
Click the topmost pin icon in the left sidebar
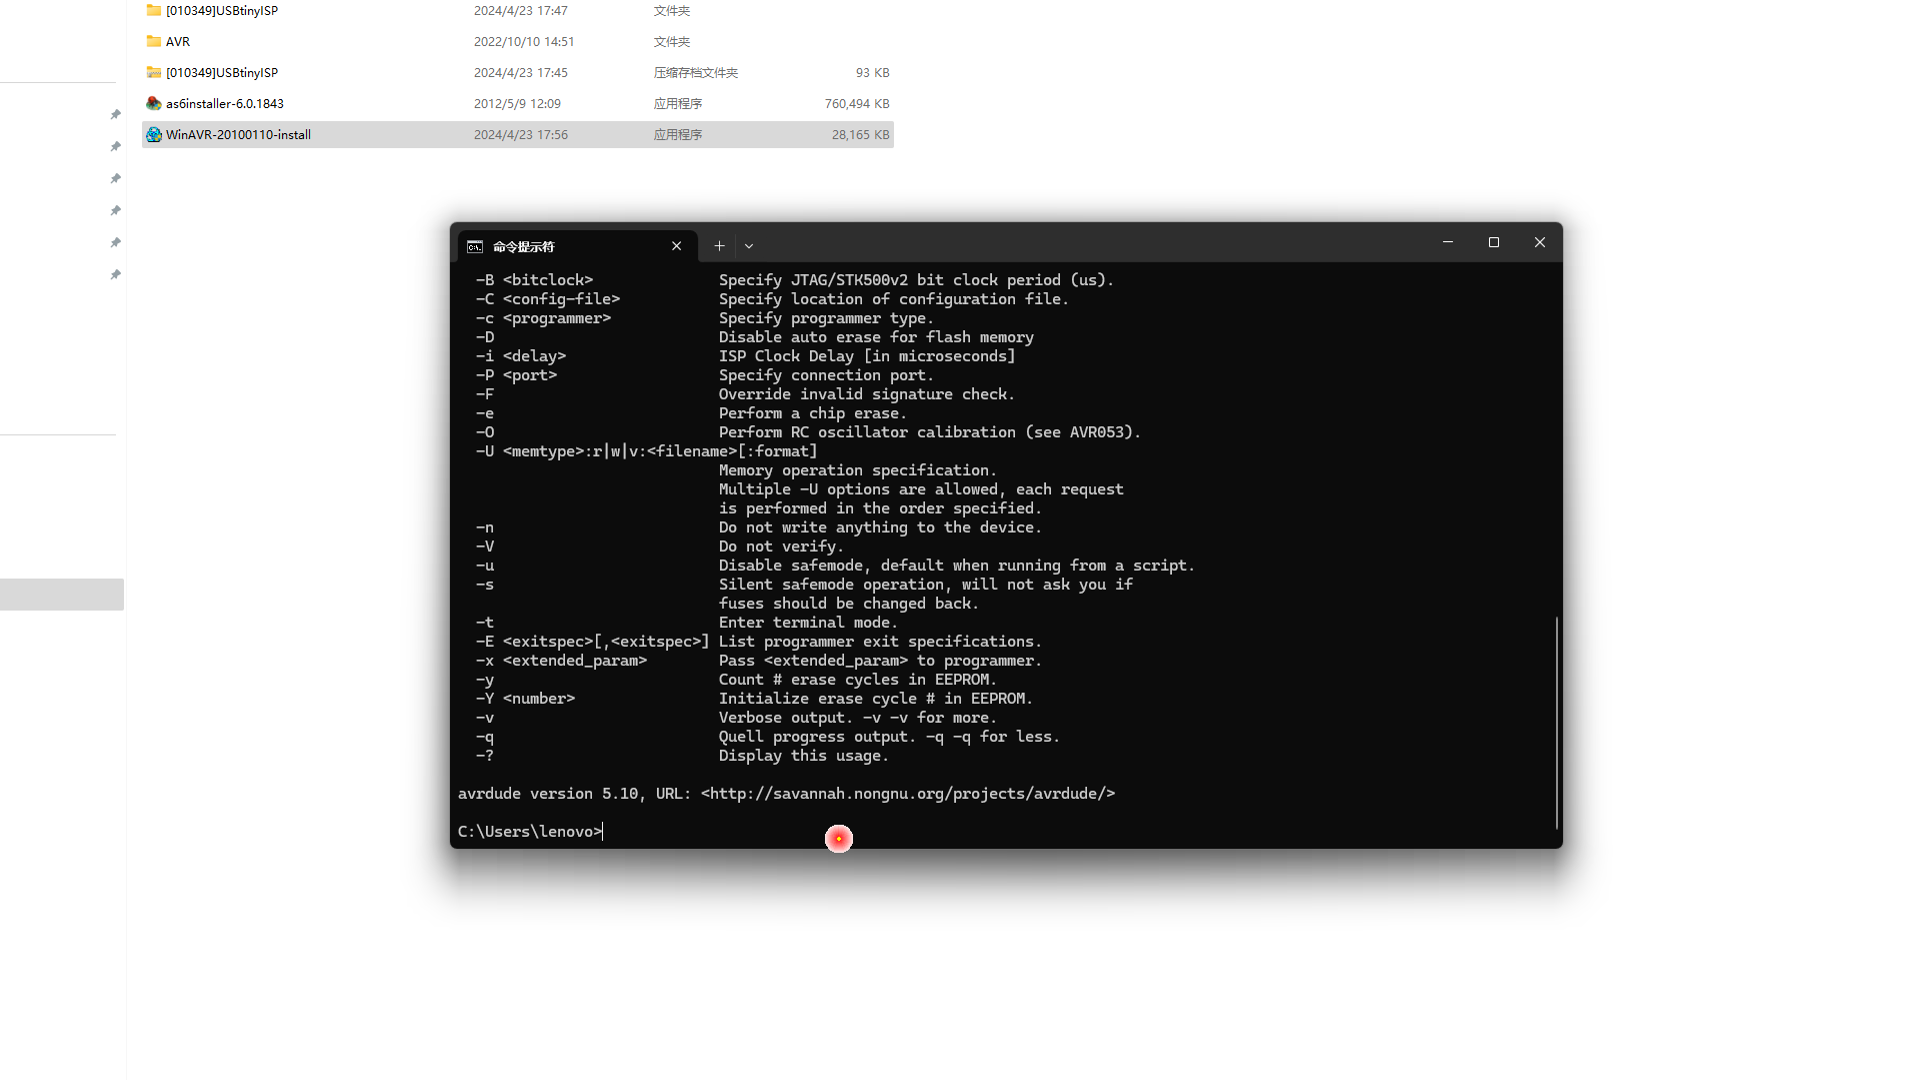click(115, 114)
